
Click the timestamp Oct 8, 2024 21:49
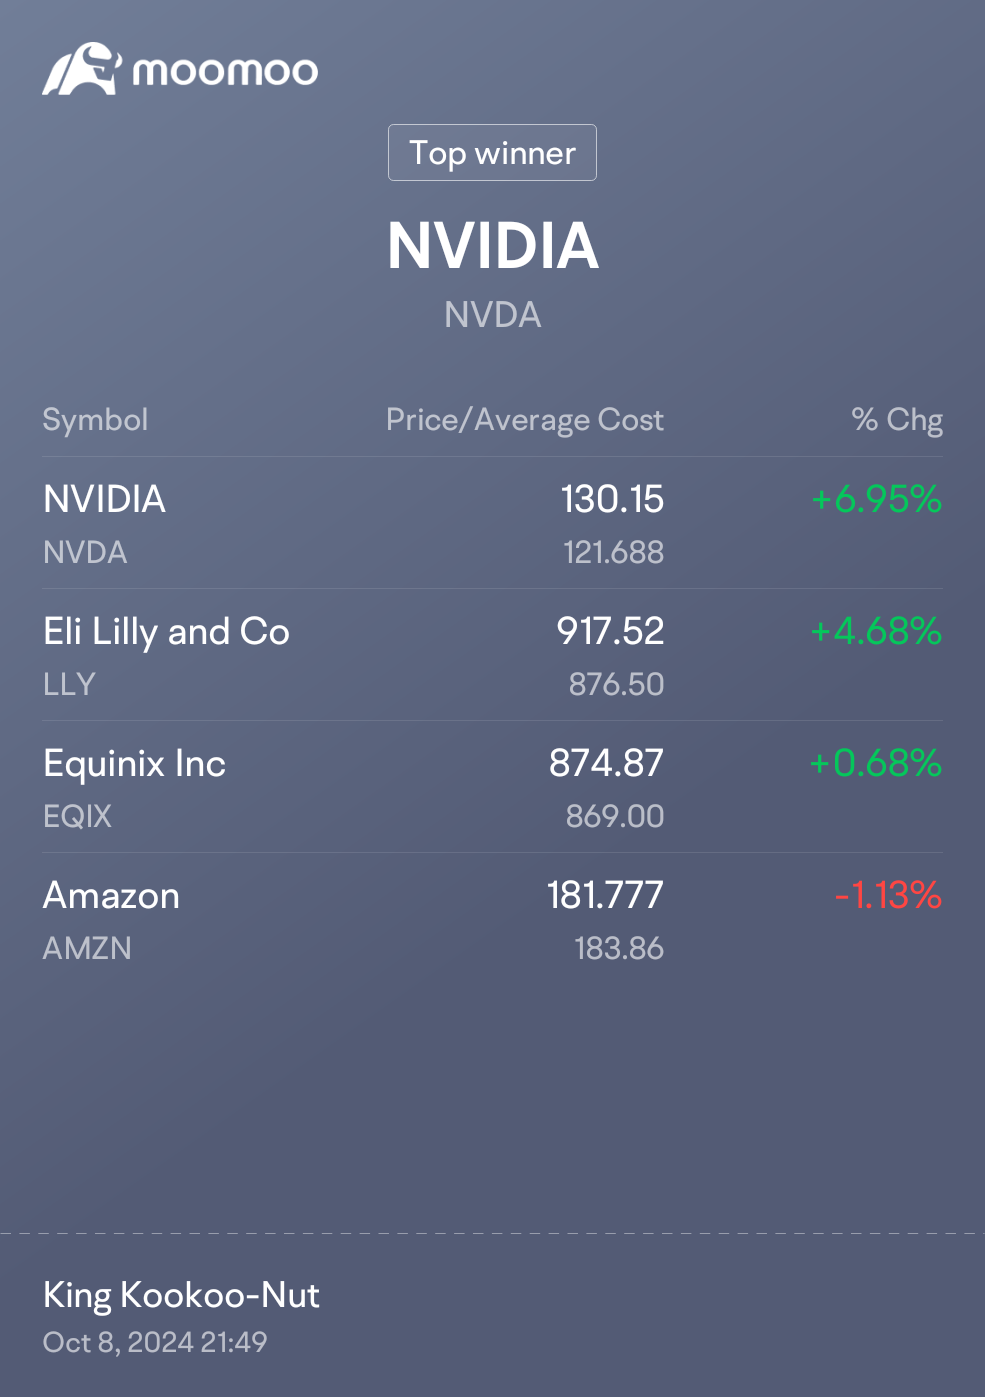point(155,1342)
